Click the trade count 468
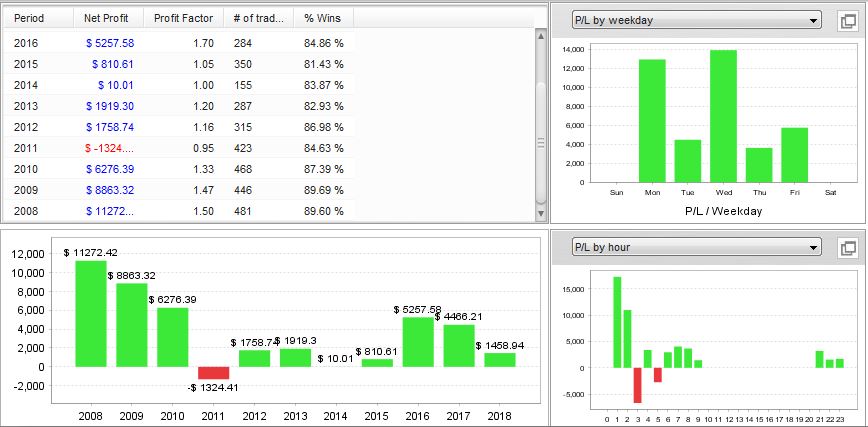Image resolution: width=868 pixels, height=427 pixels. (x=242, y=169)
